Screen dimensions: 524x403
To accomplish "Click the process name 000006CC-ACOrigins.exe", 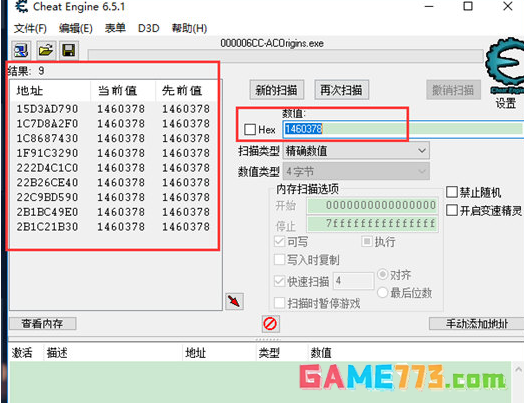I will (x=272, y=43).
